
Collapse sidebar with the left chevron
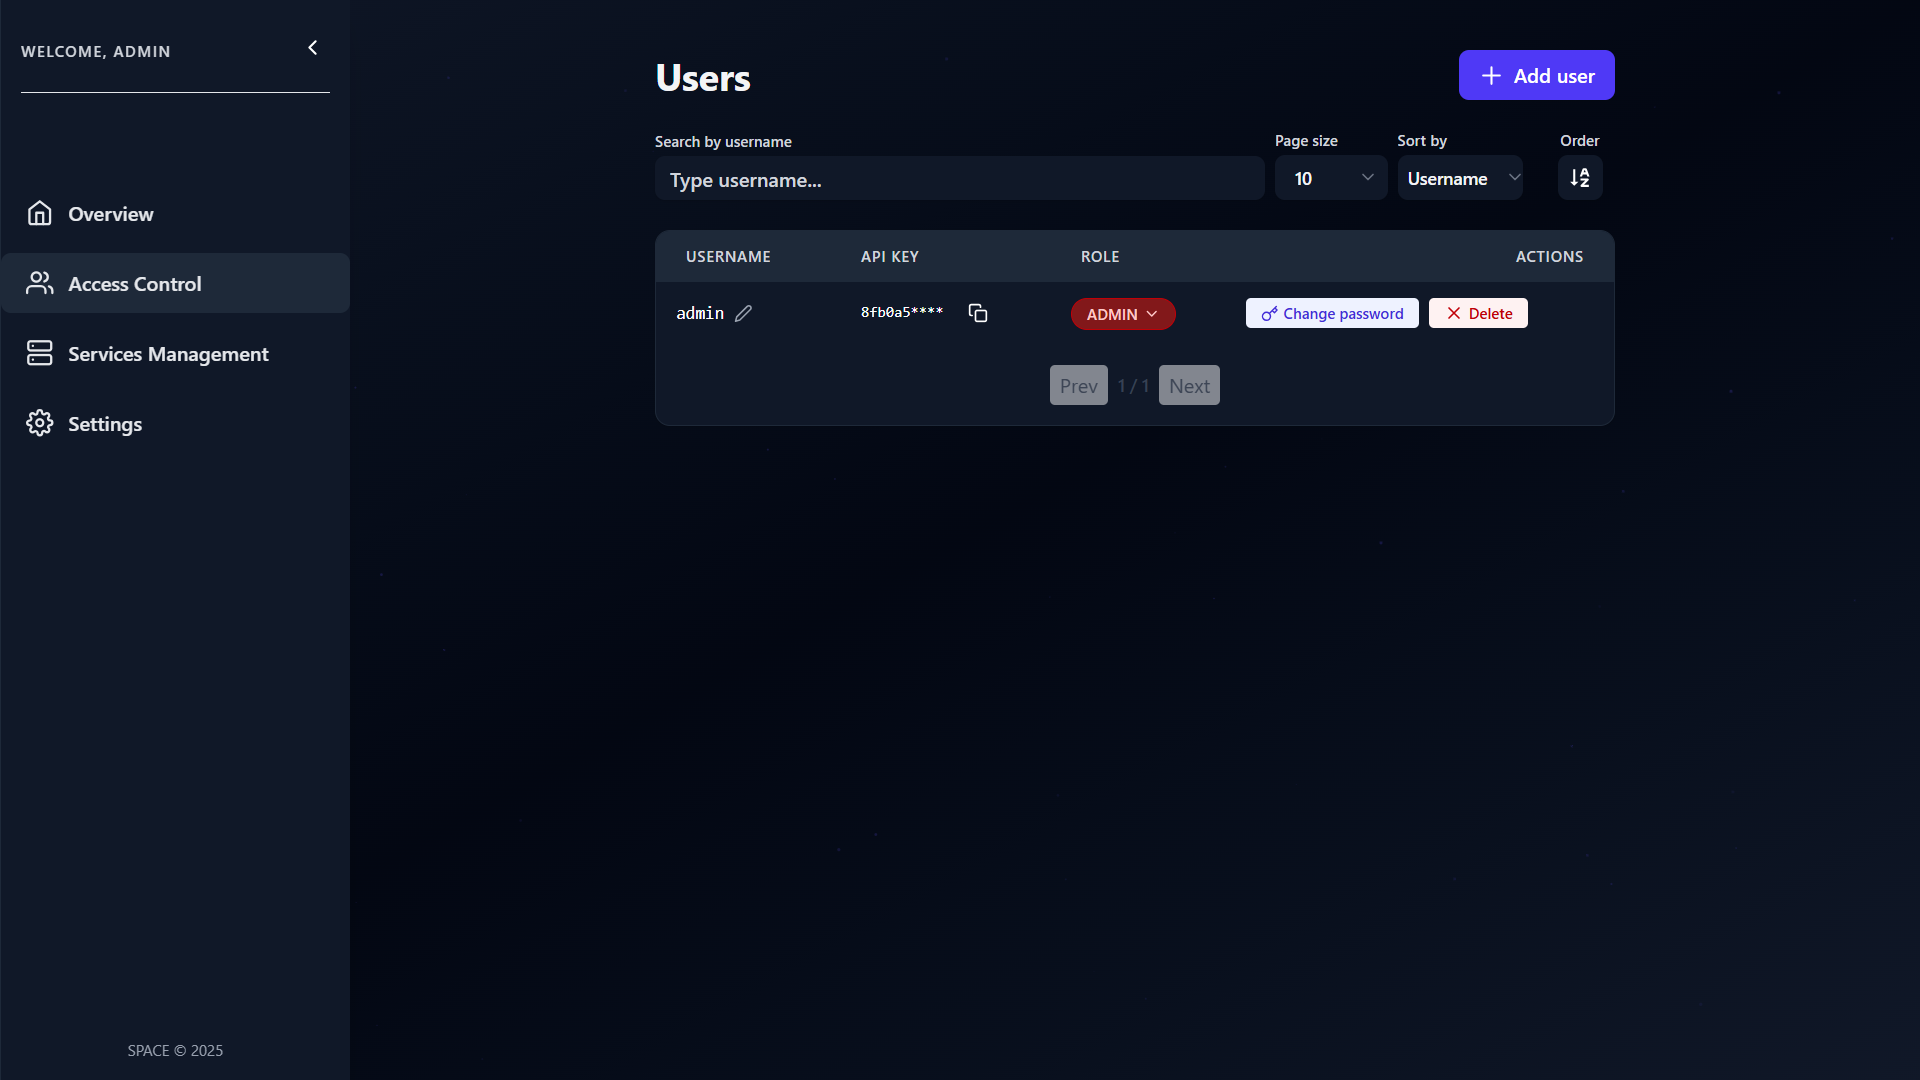[x=313, y=48]
